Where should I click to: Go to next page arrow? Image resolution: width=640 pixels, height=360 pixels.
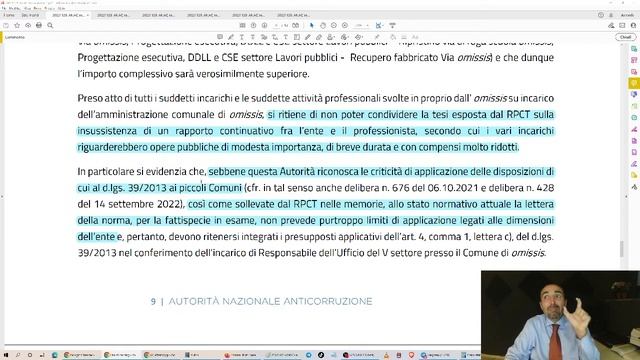[264, 25]
